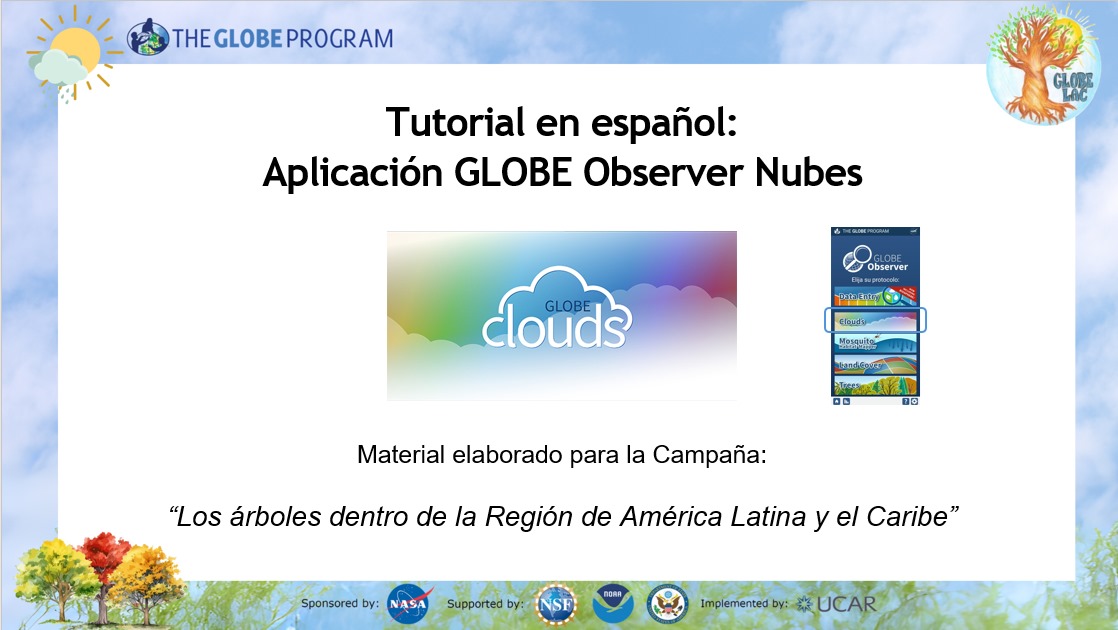
Task: Click the "THE GLOBE PROGRAM" header text
Action: 283,38
